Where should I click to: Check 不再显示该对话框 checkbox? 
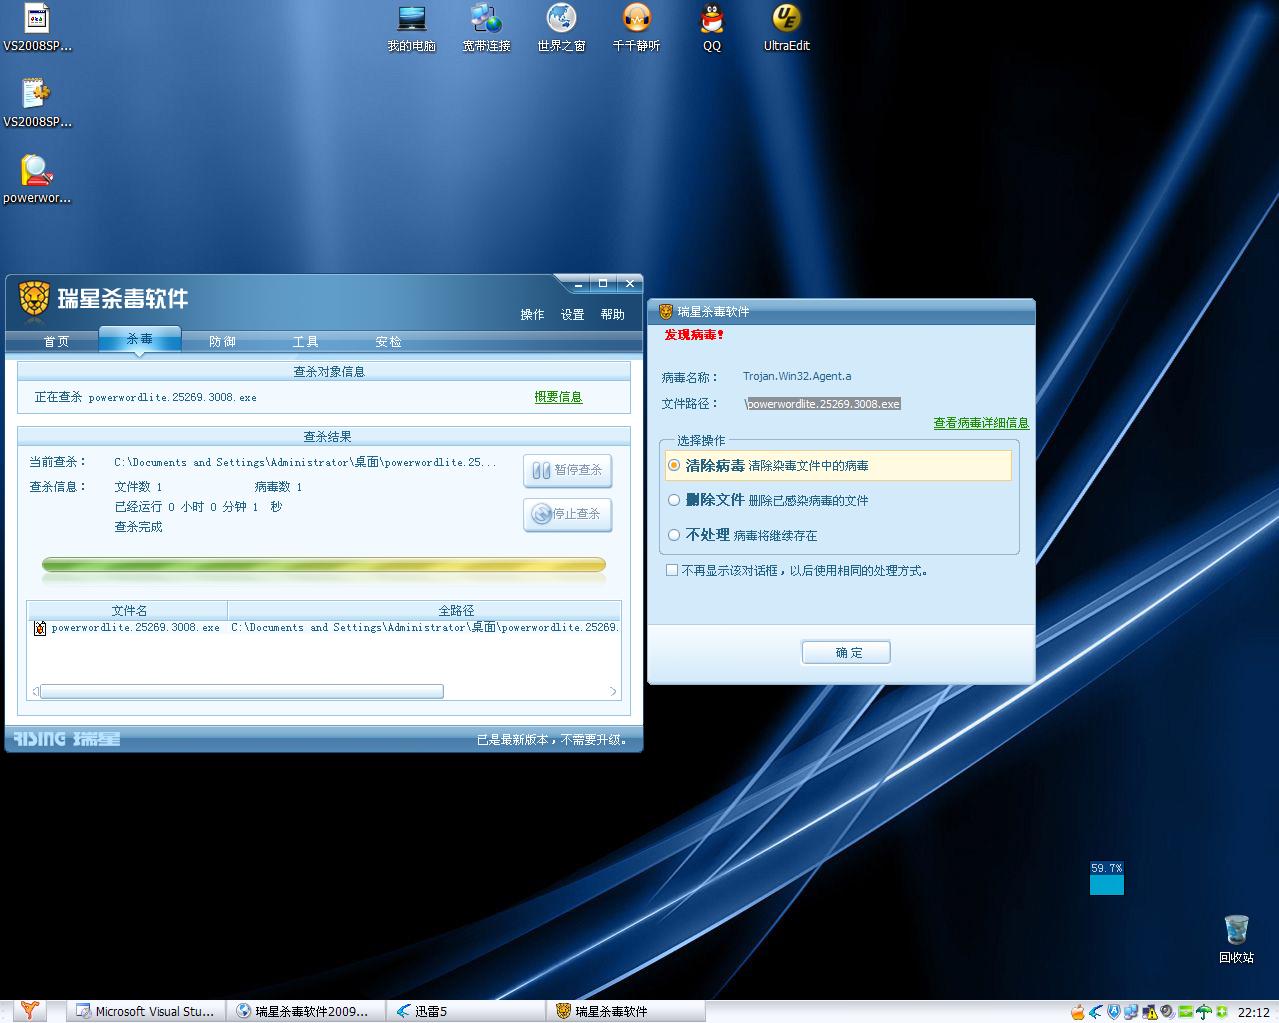[x=672, y=570]
